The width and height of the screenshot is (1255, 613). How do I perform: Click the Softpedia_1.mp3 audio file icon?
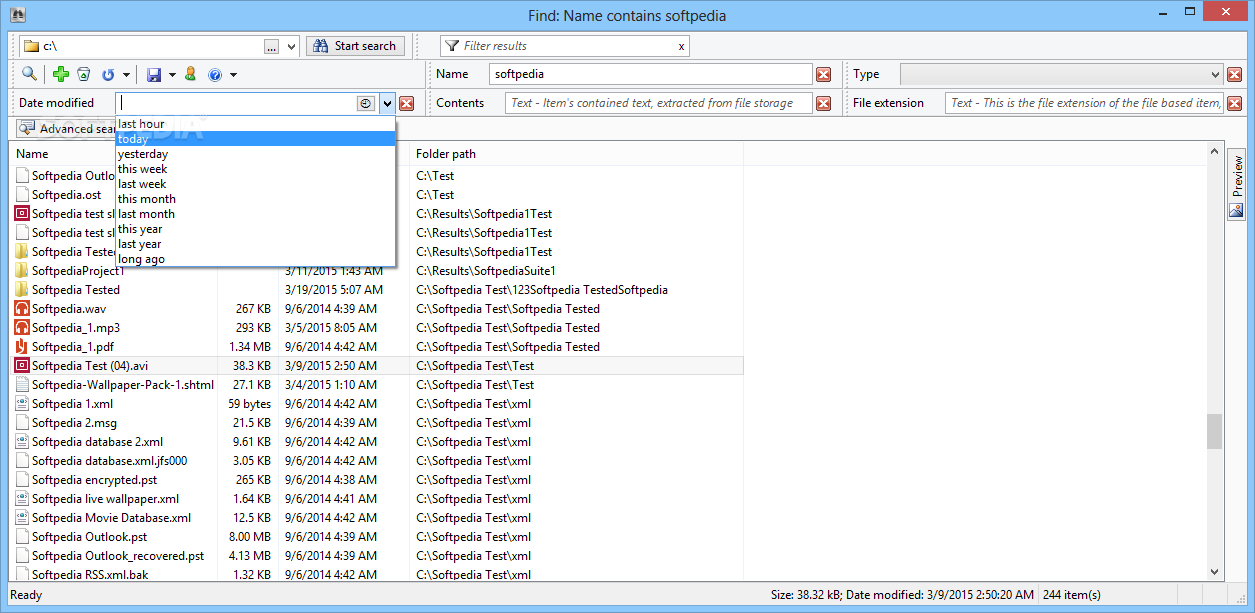[22, 328]
